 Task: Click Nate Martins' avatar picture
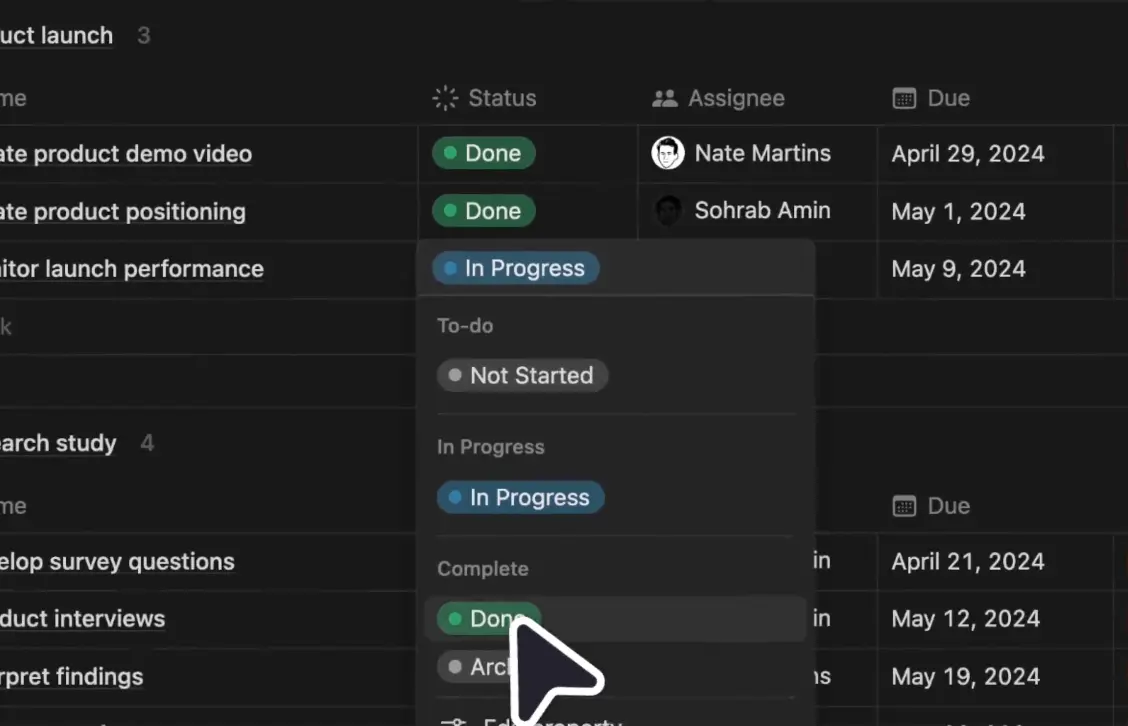point(667,153)
